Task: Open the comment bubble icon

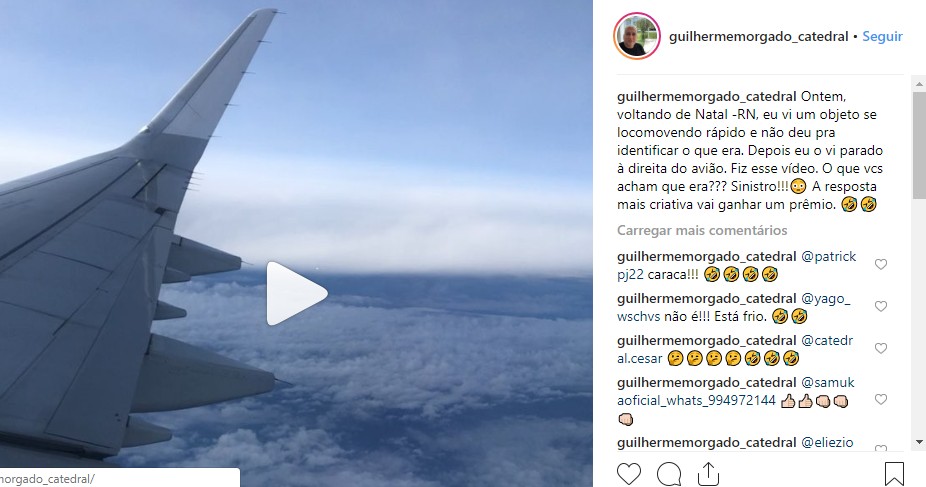Action: [x=669, y=474]
